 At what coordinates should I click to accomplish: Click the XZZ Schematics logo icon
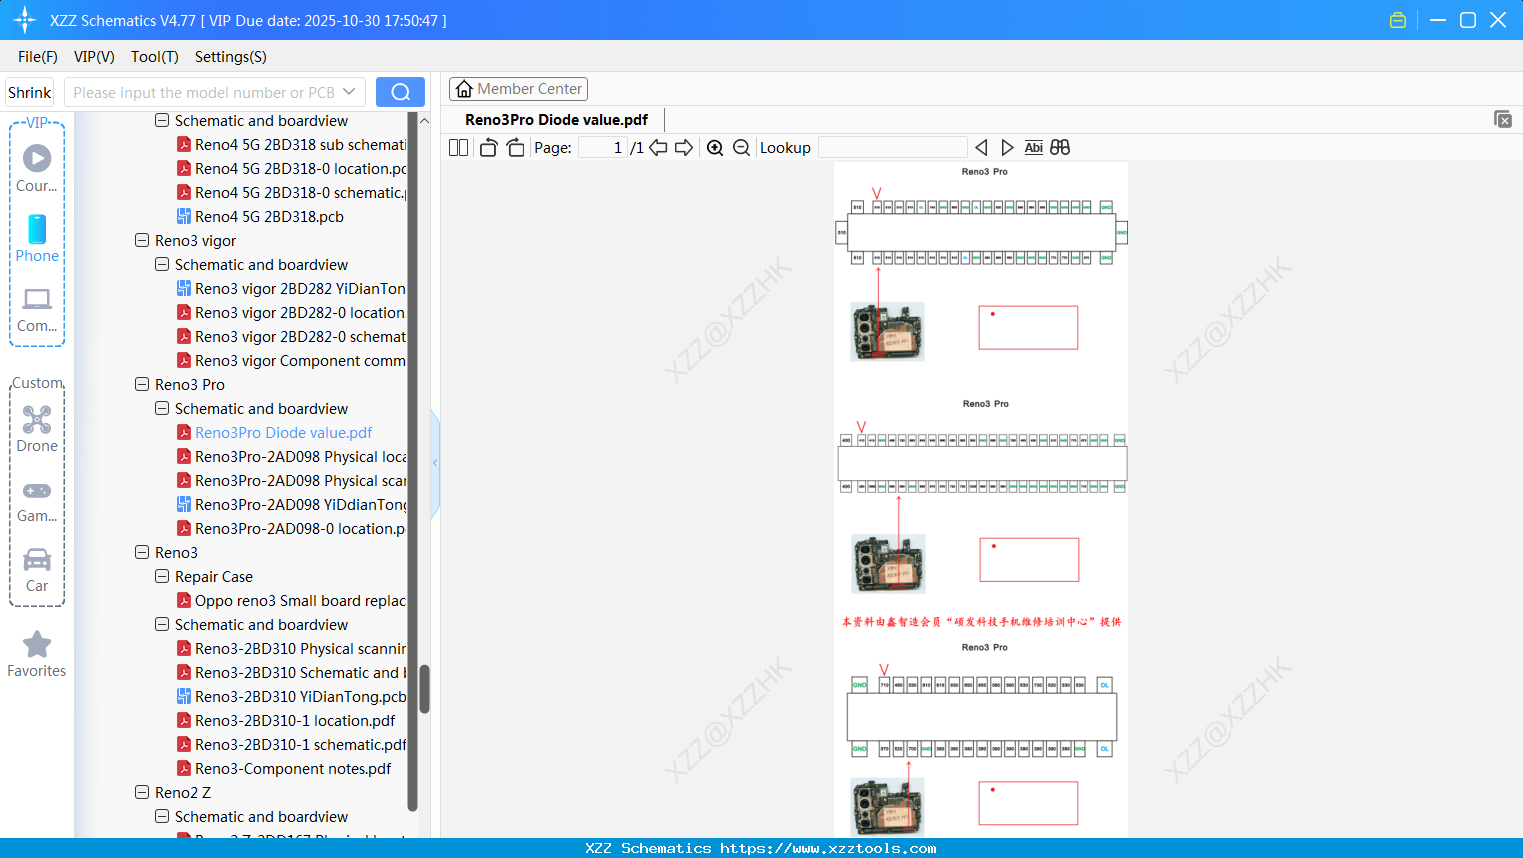[x=24, y=20]
